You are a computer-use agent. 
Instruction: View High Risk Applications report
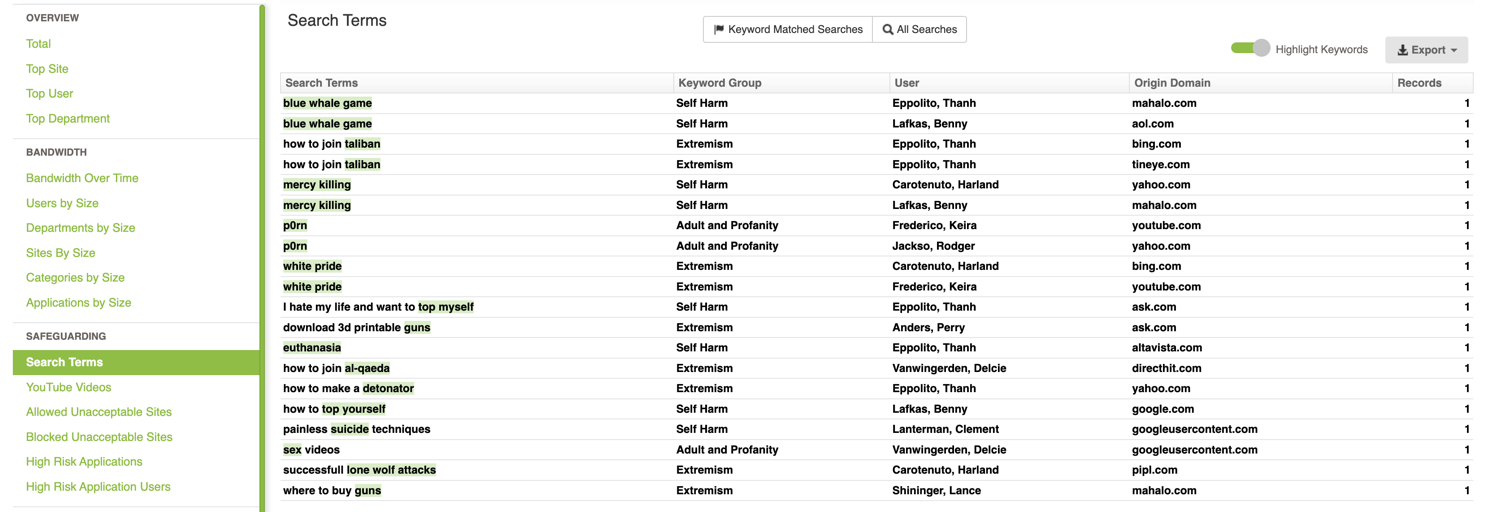pyautogui.click(x=84, y=462)
